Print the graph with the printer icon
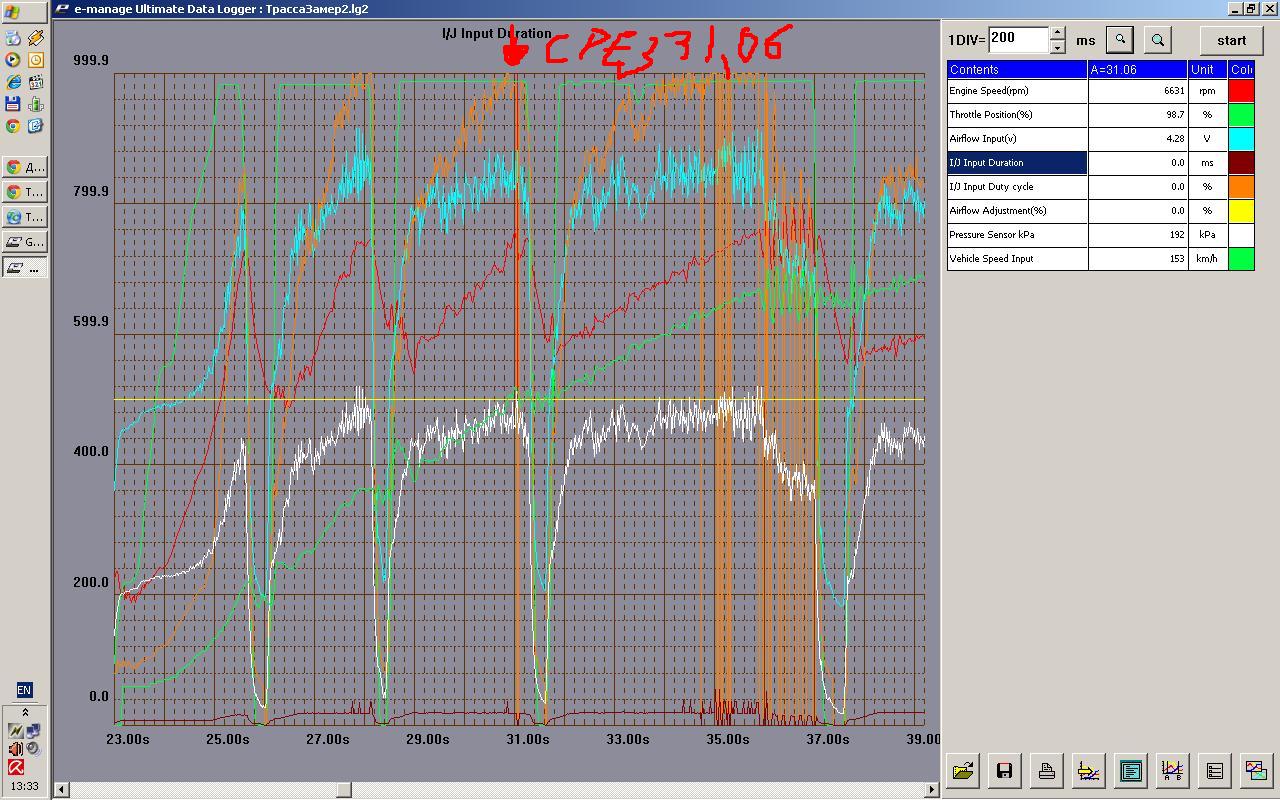 1047,771
